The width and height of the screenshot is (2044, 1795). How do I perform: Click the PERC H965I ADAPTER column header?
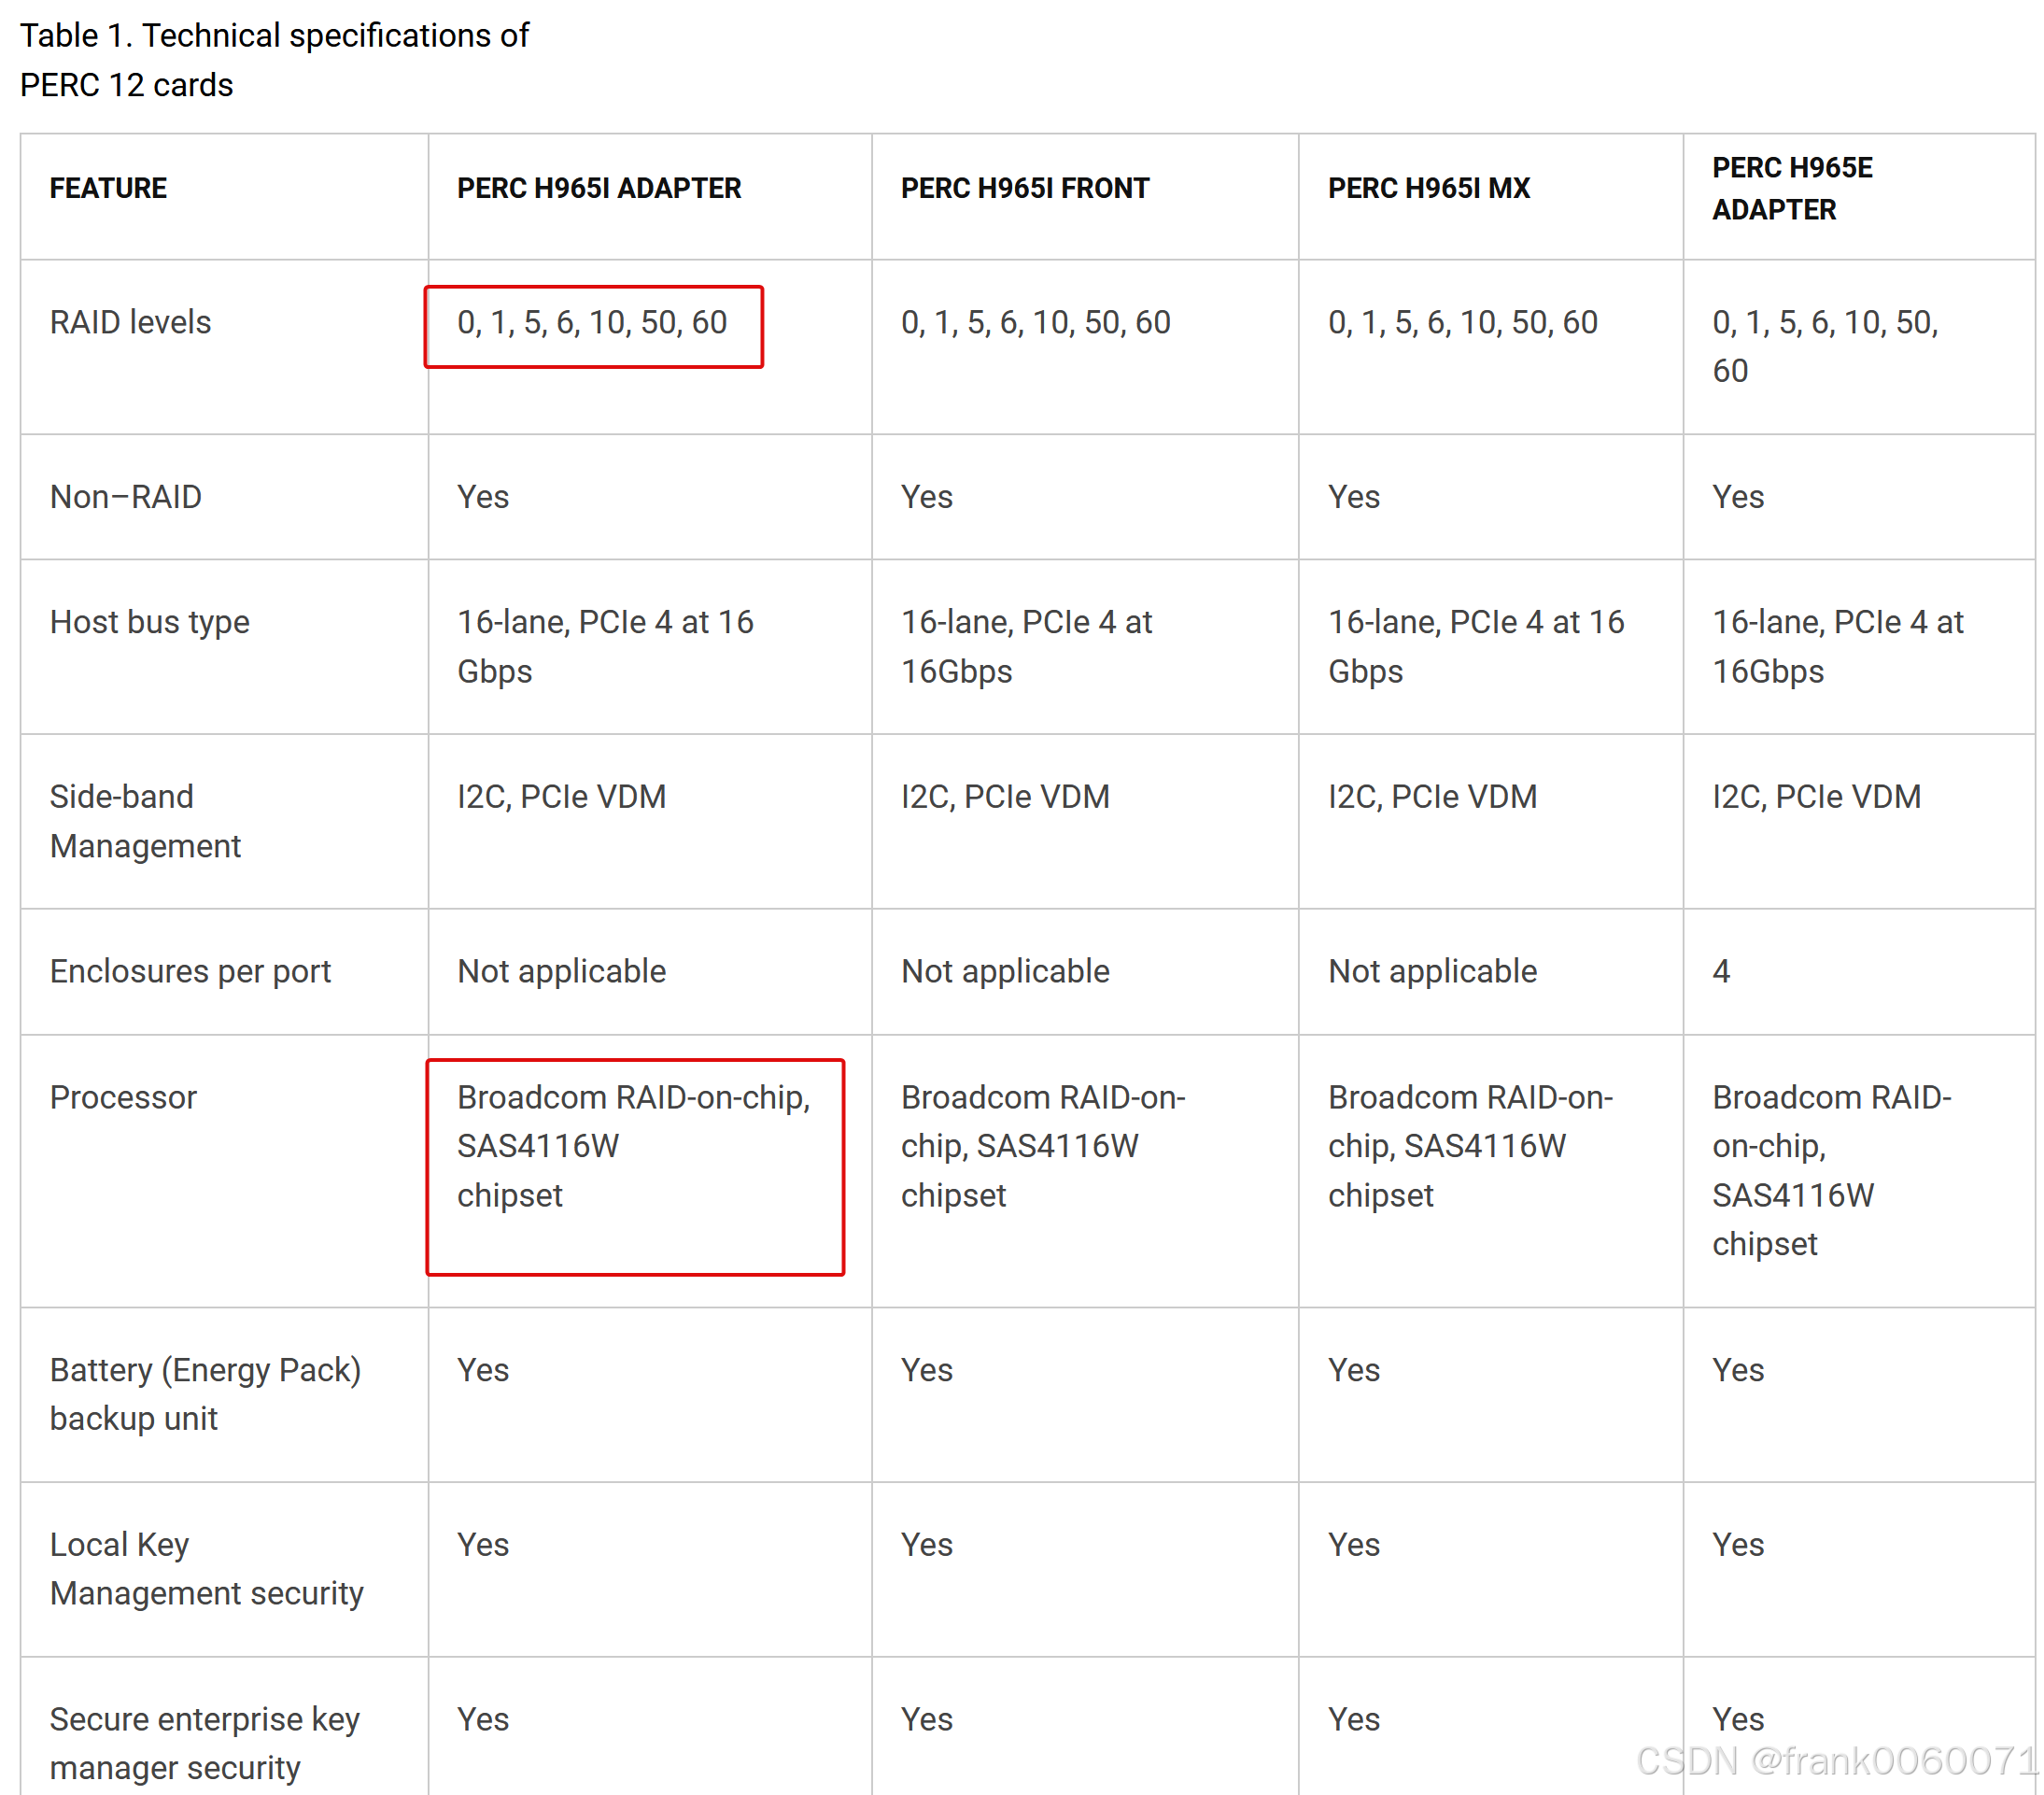point(599,188)
